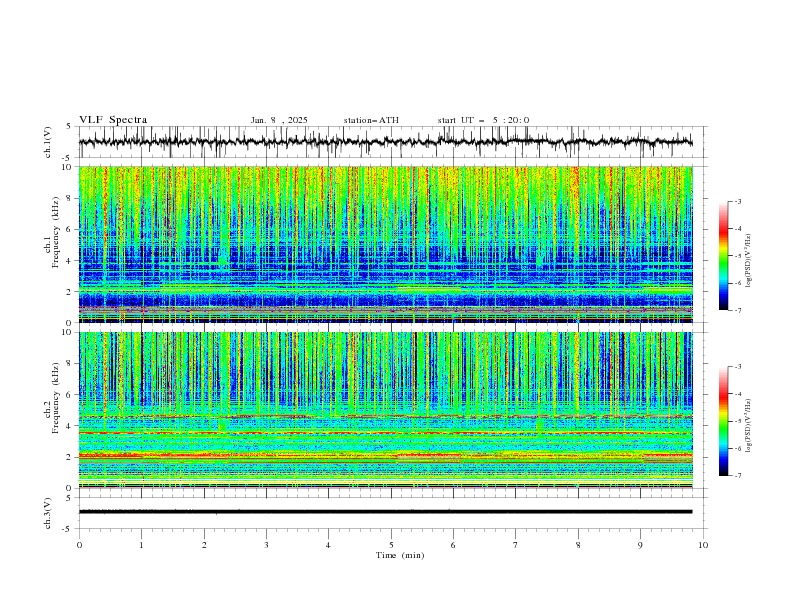The height and width of the screenshot is (612, 792).
Task: Click the "-7" label on upper color bar
Action: click(737, 310)
